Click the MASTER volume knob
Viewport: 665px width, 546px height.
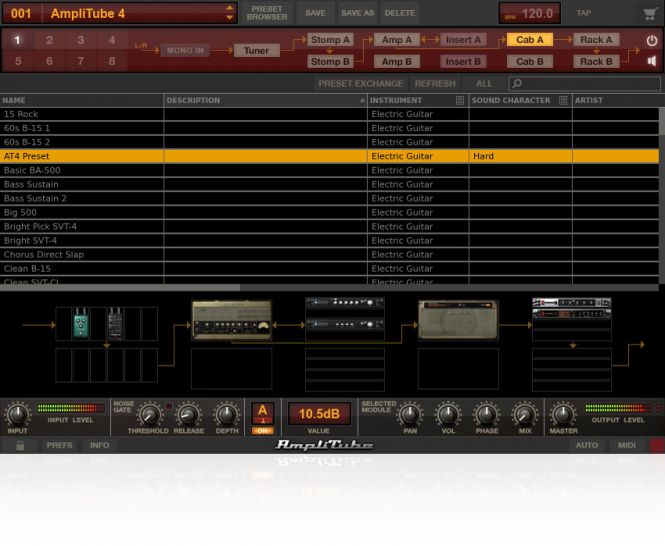pyautogui.click(x=563, y=414)
